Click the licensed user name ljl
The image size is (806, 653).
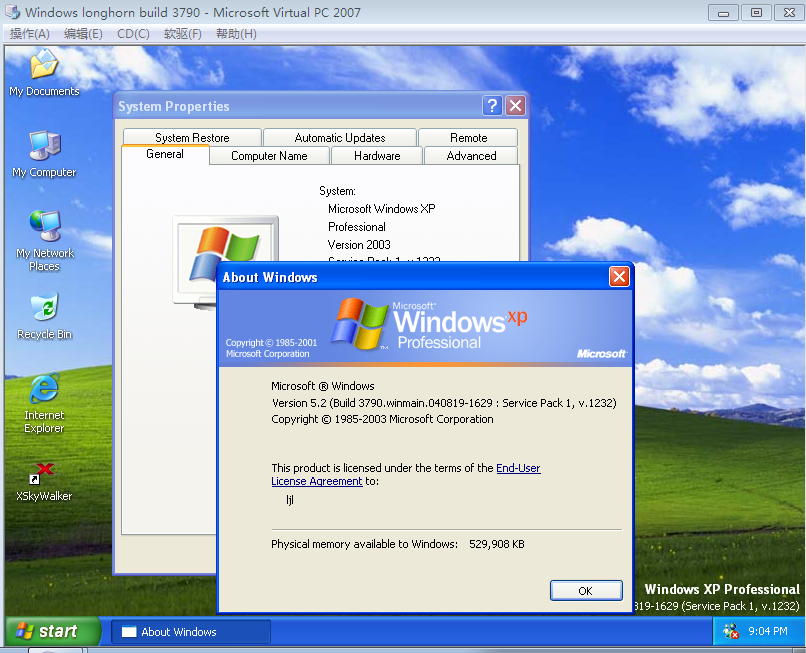click(x=290, y=500)
